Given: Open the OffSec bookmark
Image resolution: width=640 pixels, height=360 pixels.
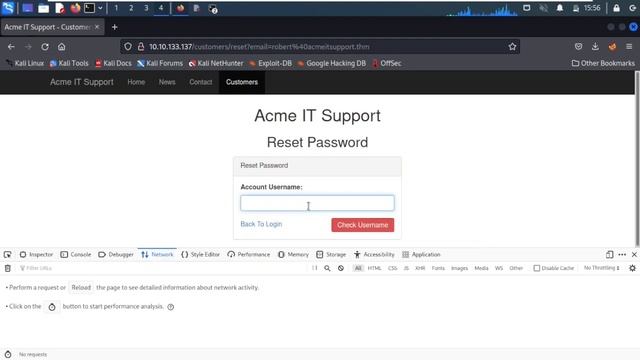Looking at the screenshot, I should point(387,63).
